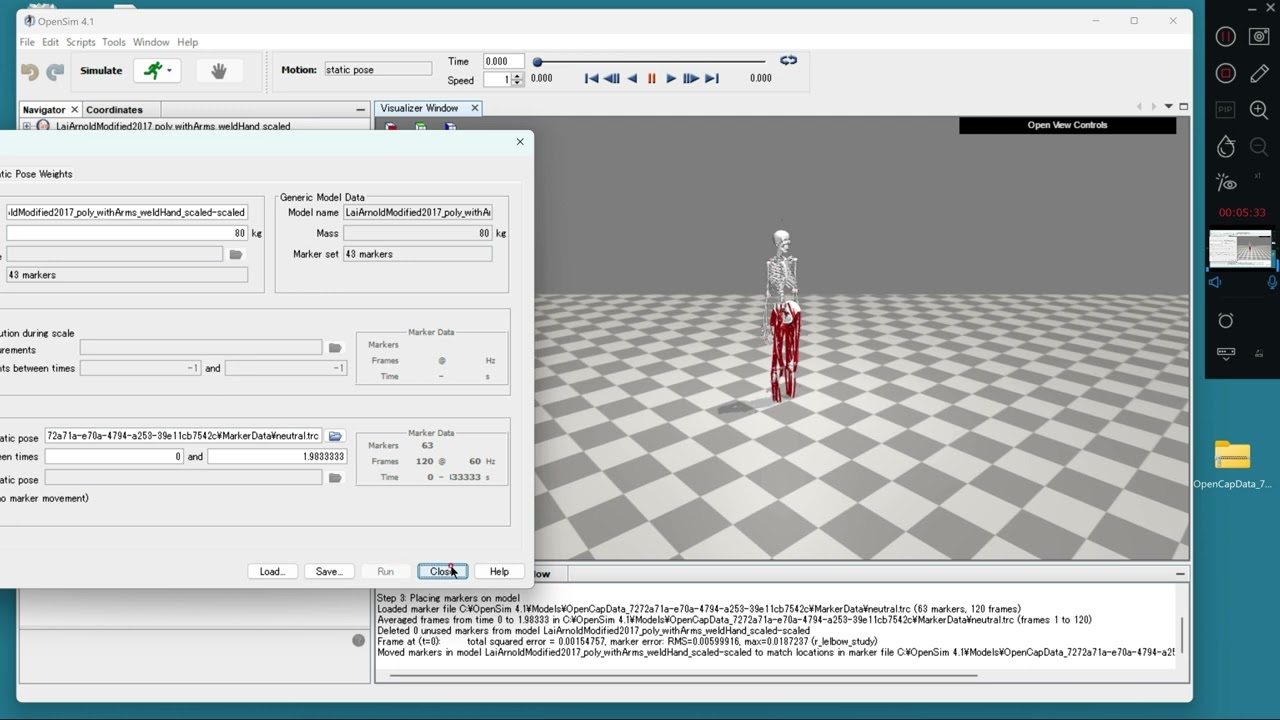Step forward one frame in motion
The height and width of the screenshot is (720, 1280).
pyautogui.click(x=691, y=78)
